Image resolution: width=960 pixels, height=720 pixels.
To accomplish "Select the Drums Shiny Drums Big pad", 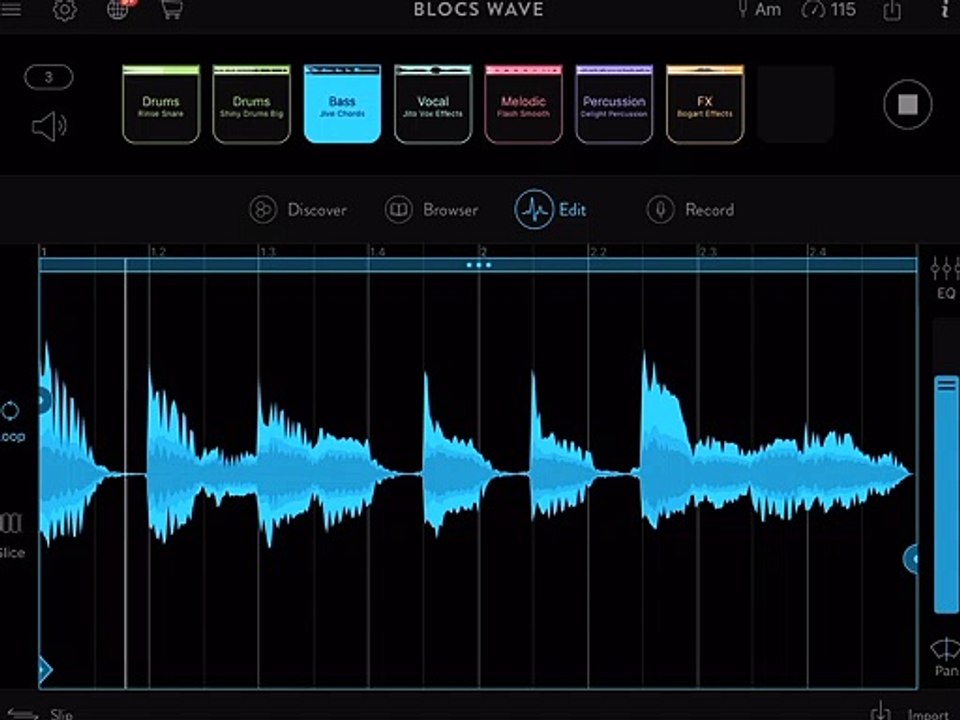I will (252, 104).
